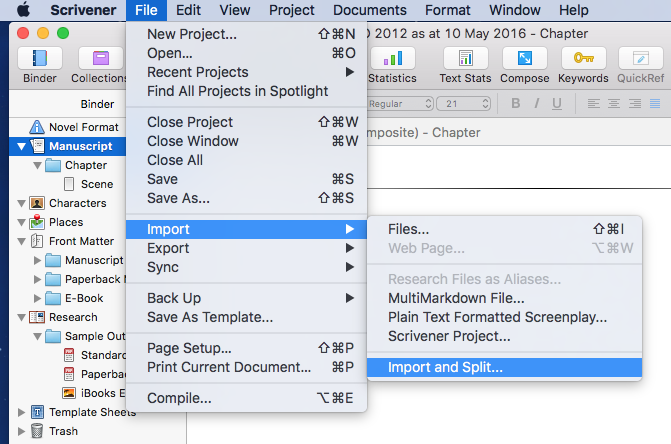The image size is (671, 444).
Task: Collapse the Research folder triangle
Action: click(21, 317)
